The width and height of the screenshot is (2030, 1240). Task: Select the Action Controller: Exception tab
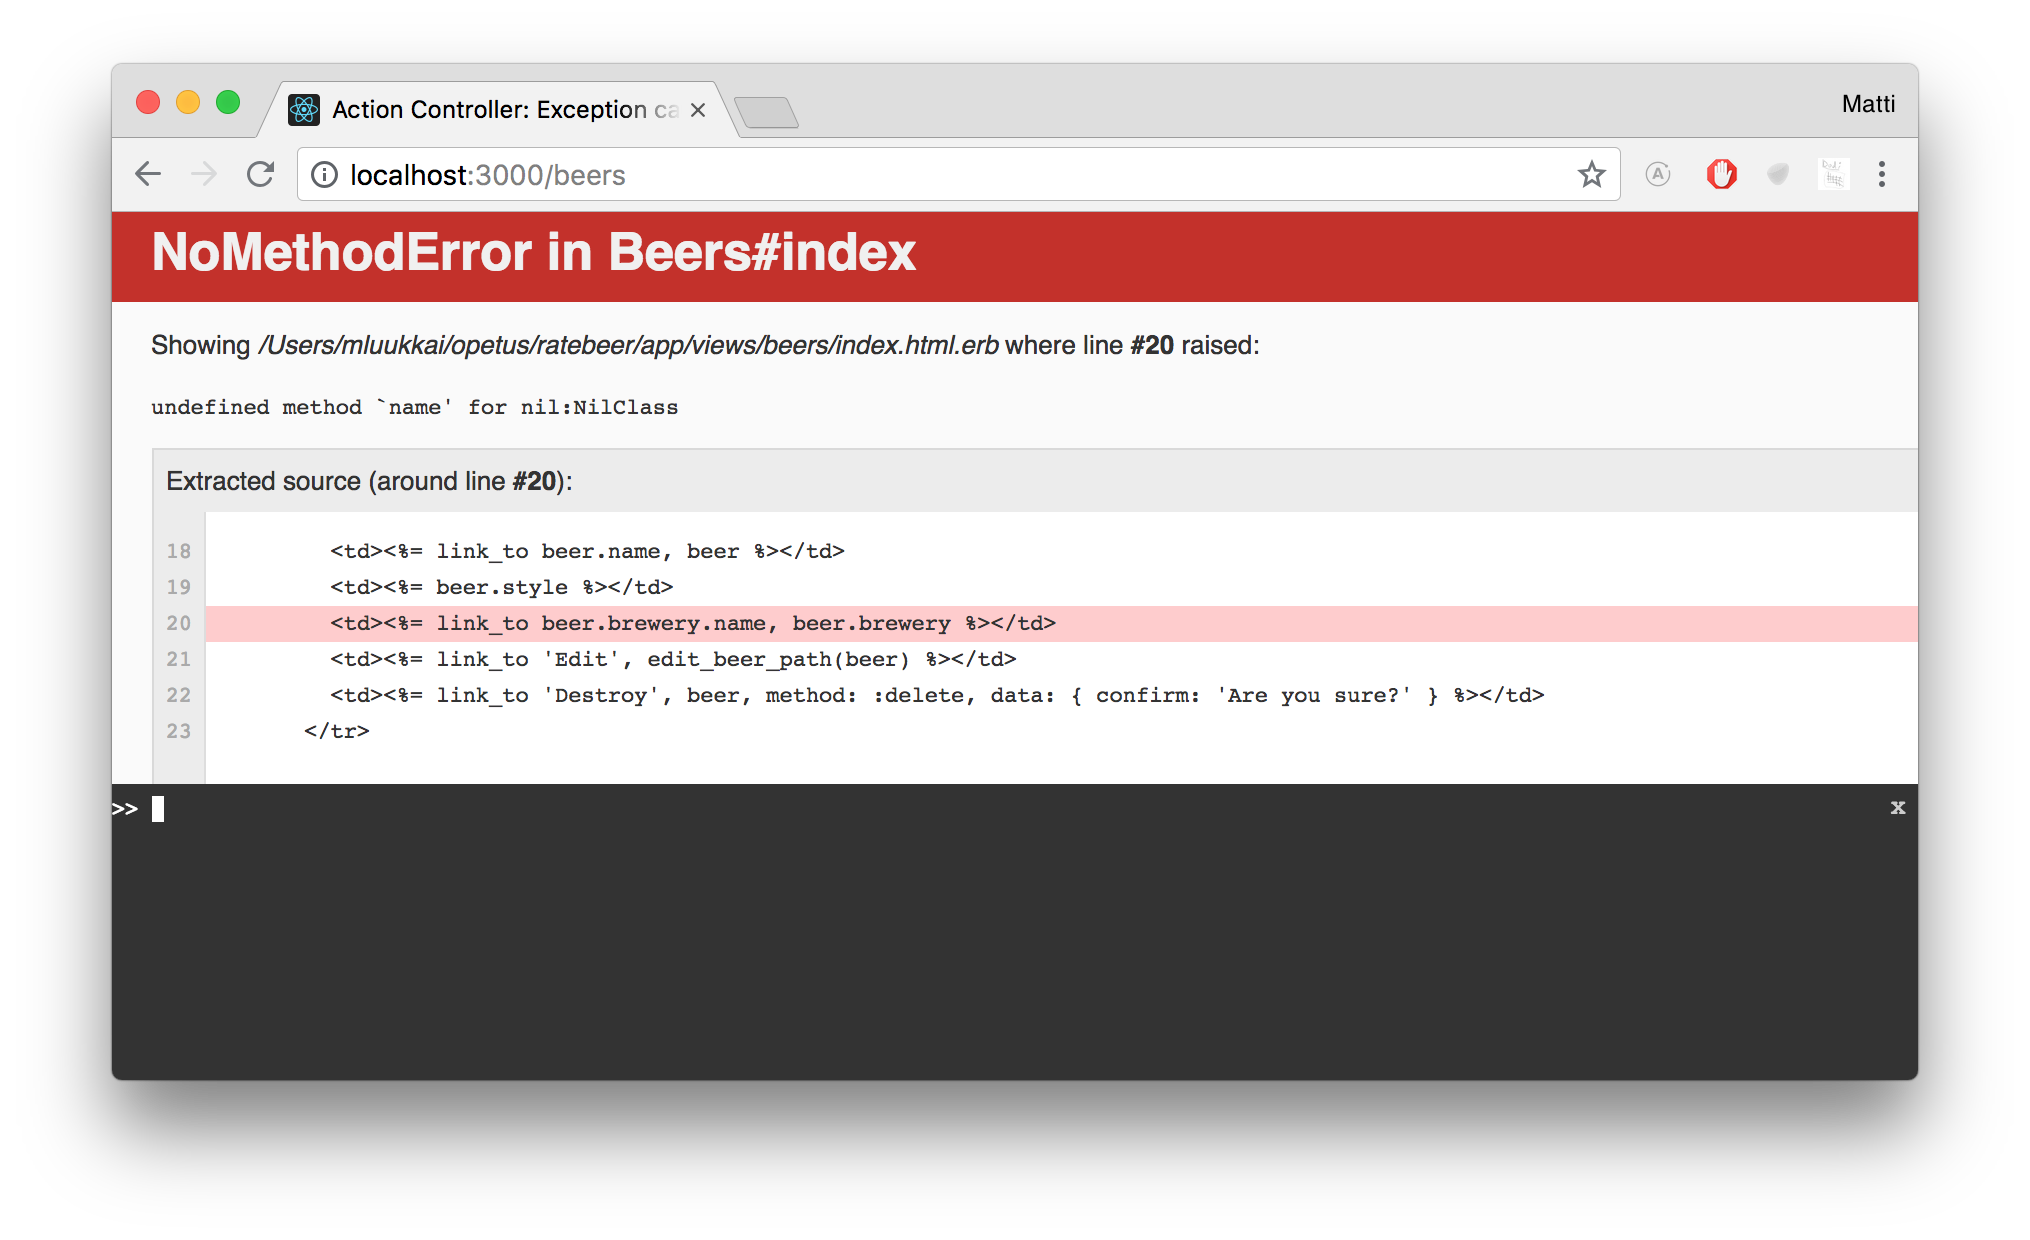pyautogui.click(x=490, y=110)
